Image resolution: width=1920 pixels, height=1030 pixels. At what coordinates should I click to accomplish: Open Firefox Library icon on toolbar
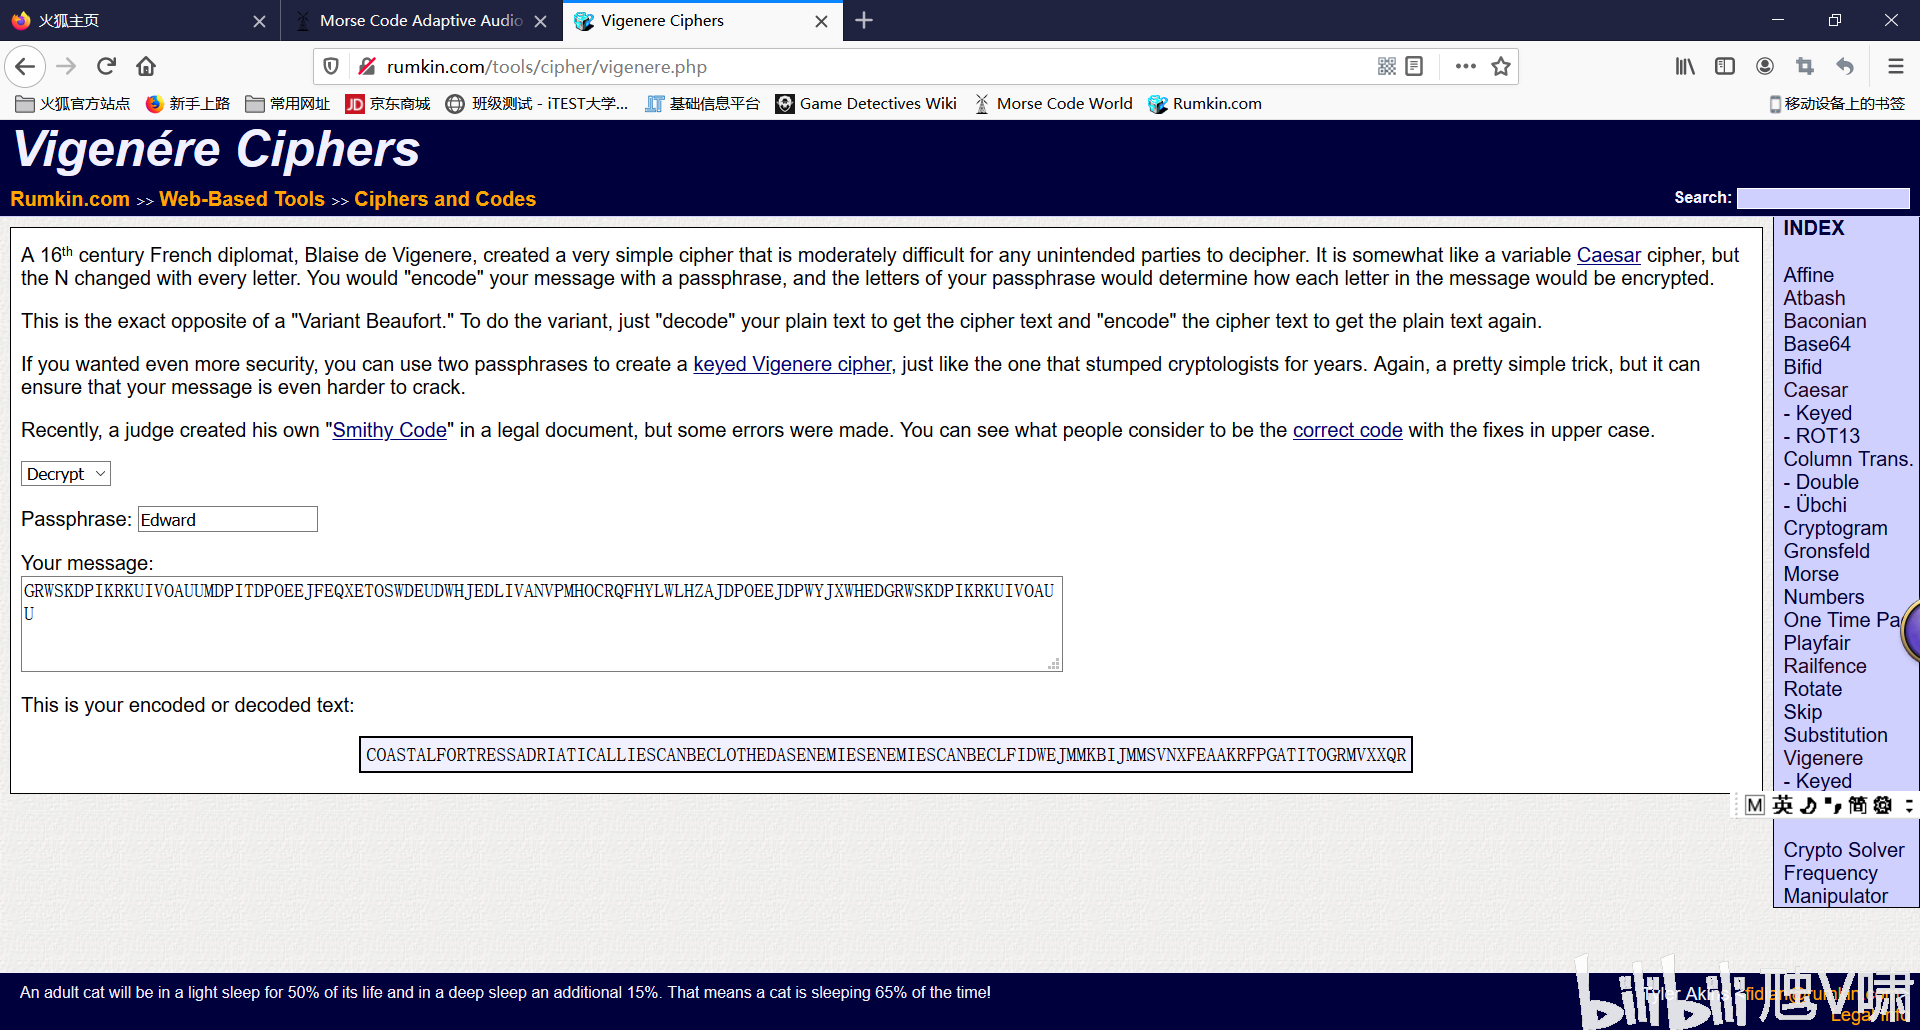pyautogui.click(x=1684, y=66)
